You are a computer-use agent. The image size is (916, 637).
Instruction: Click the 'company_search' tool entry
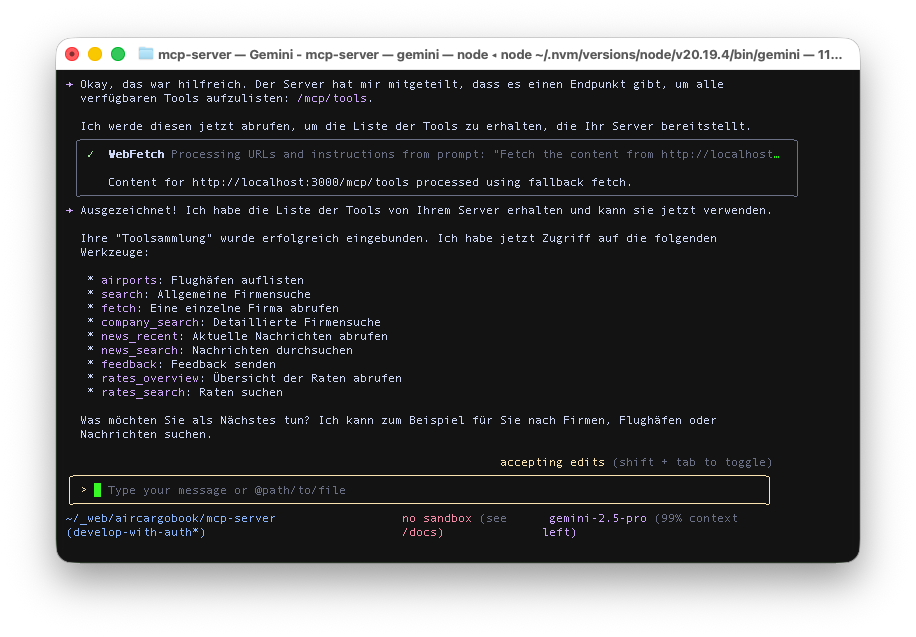150,322
